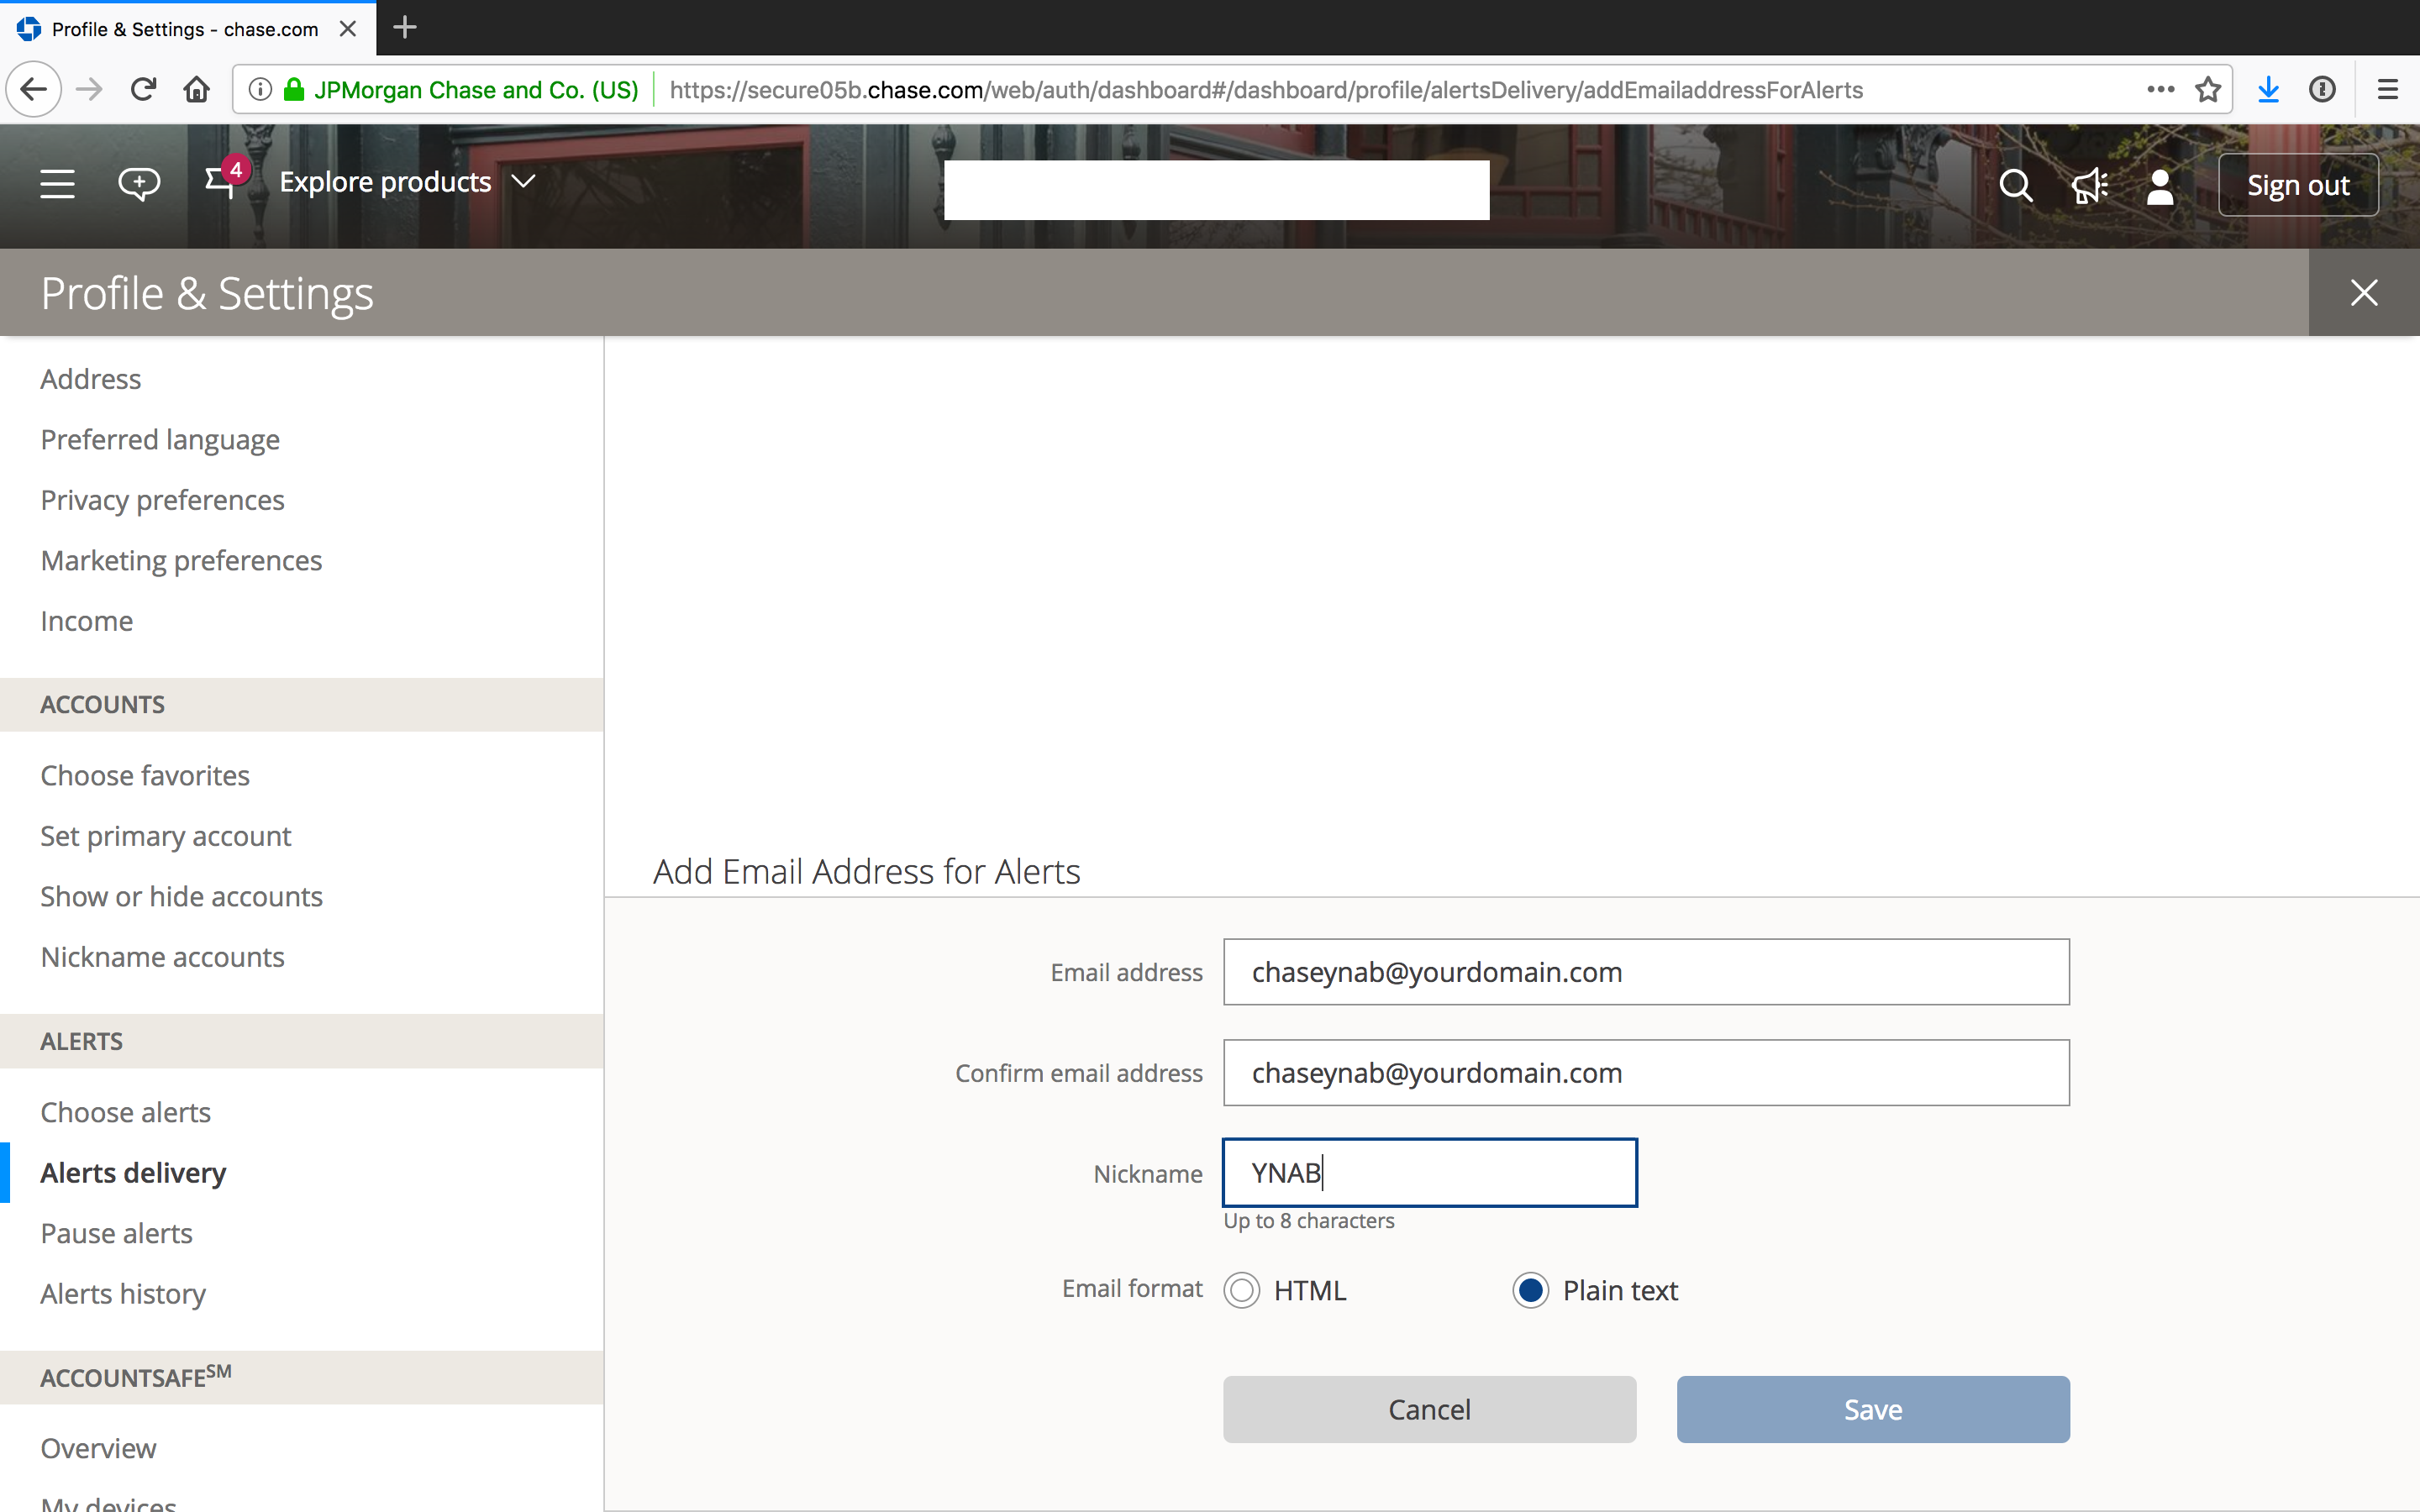2420x1512 pixels.
Task: Close the Profile & Settings browser tab
Action: coord(348,29)
